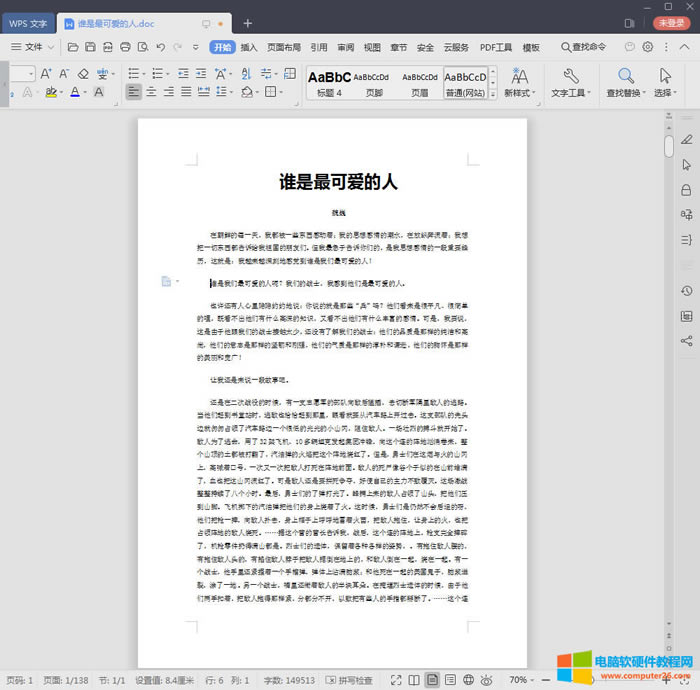
Task: Click the save icon in quick access toolbar
Action: (90, 47)
